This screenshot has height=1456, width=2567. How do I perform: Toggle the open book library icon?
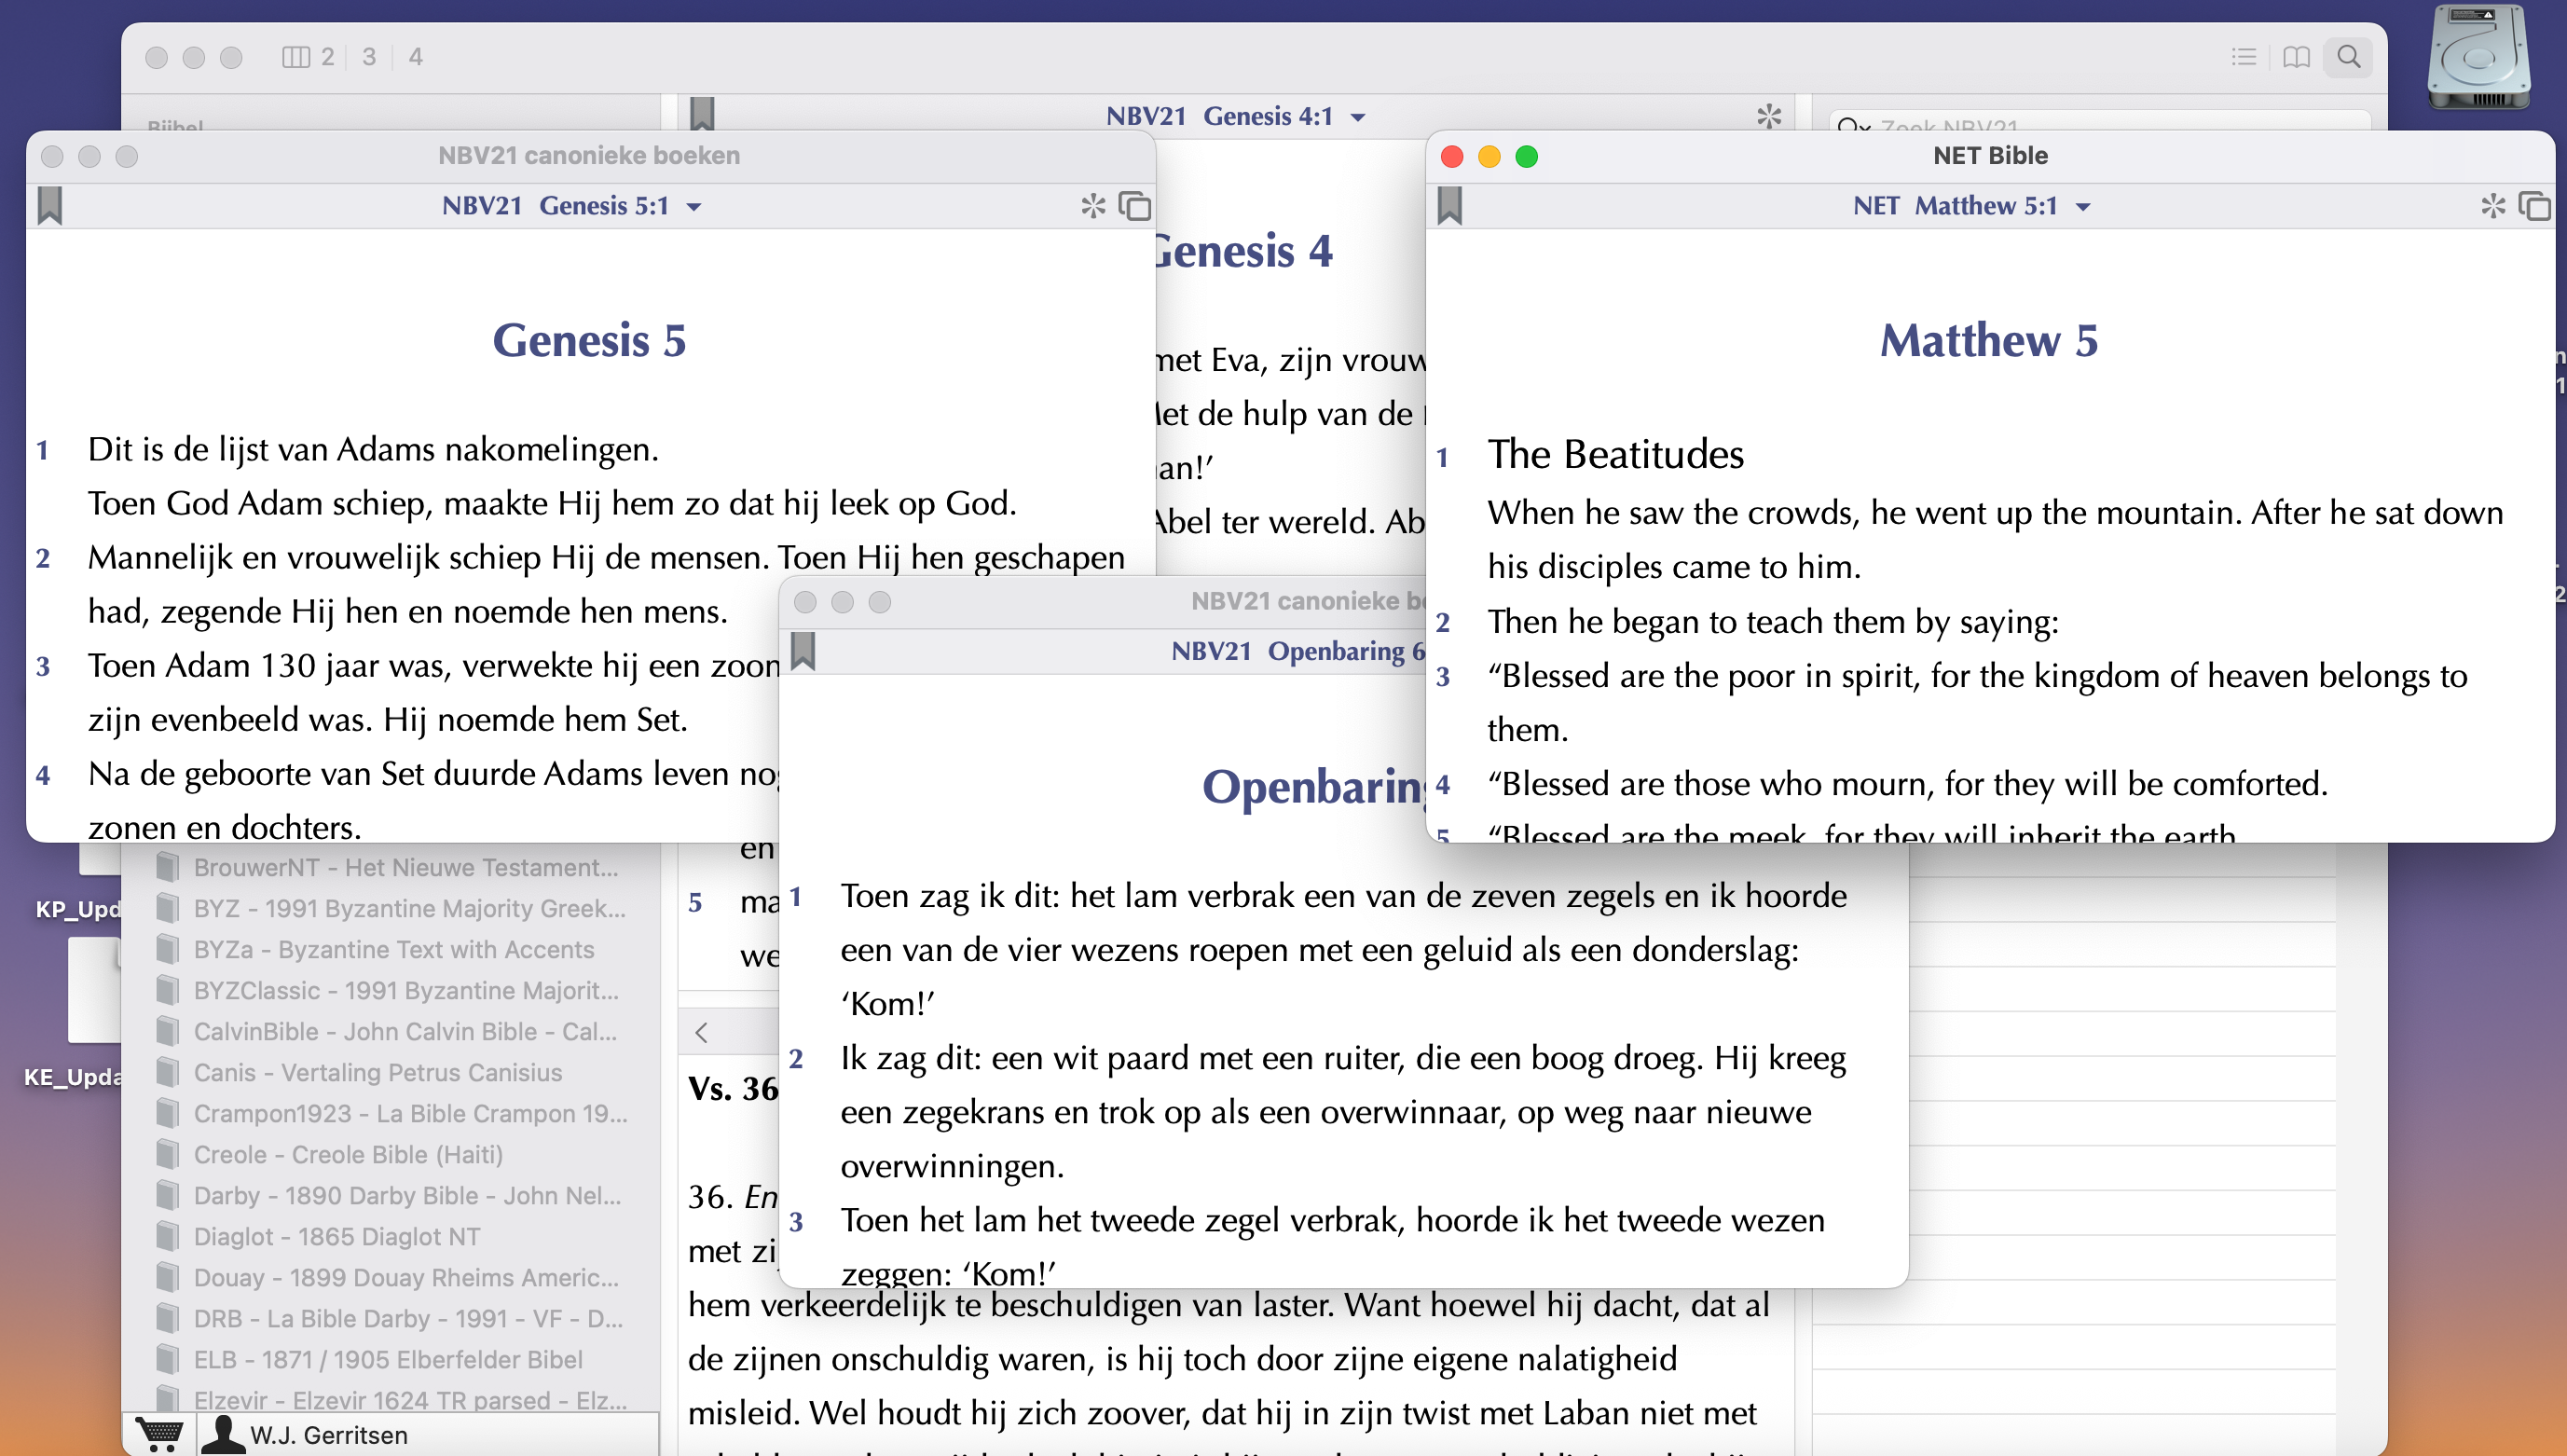[2296, 57]
